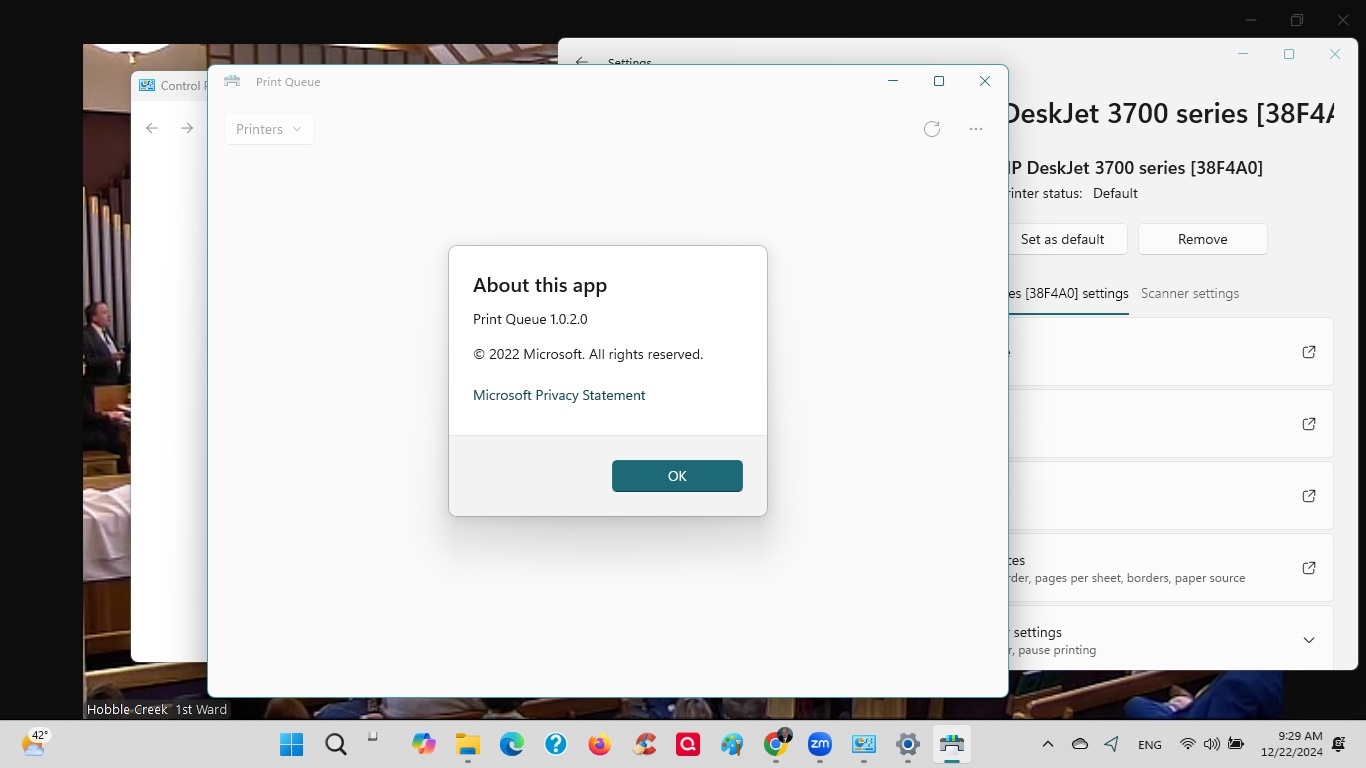Click the speaker volume tray icon

1212,744
